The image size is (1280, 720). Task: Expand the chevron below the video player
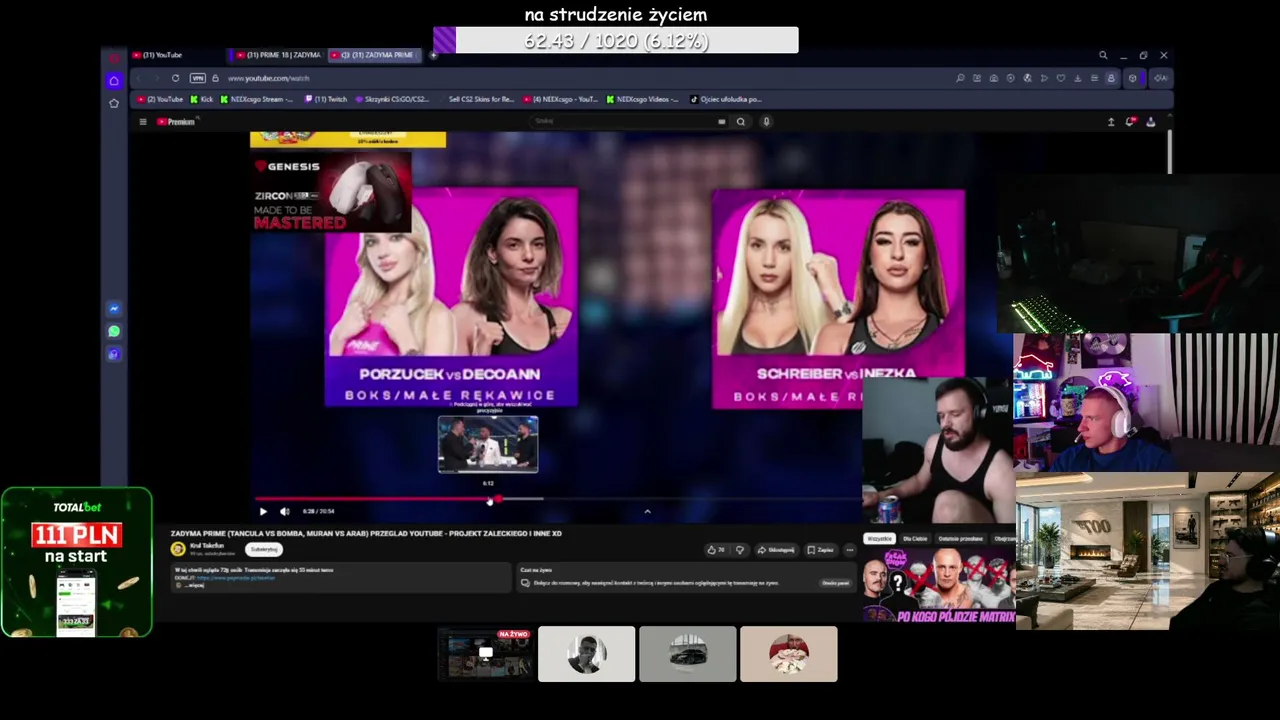click(647, 511)
